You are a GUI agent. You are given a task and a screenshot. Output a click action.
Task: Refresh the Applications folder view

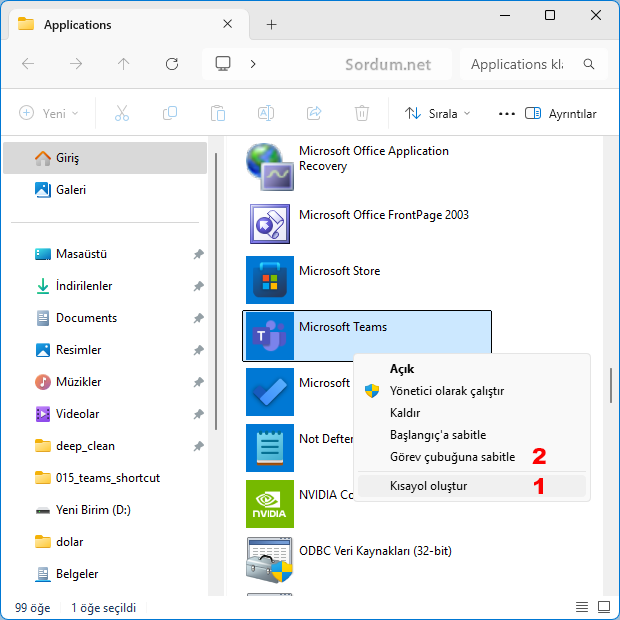(x=172, y=64)
